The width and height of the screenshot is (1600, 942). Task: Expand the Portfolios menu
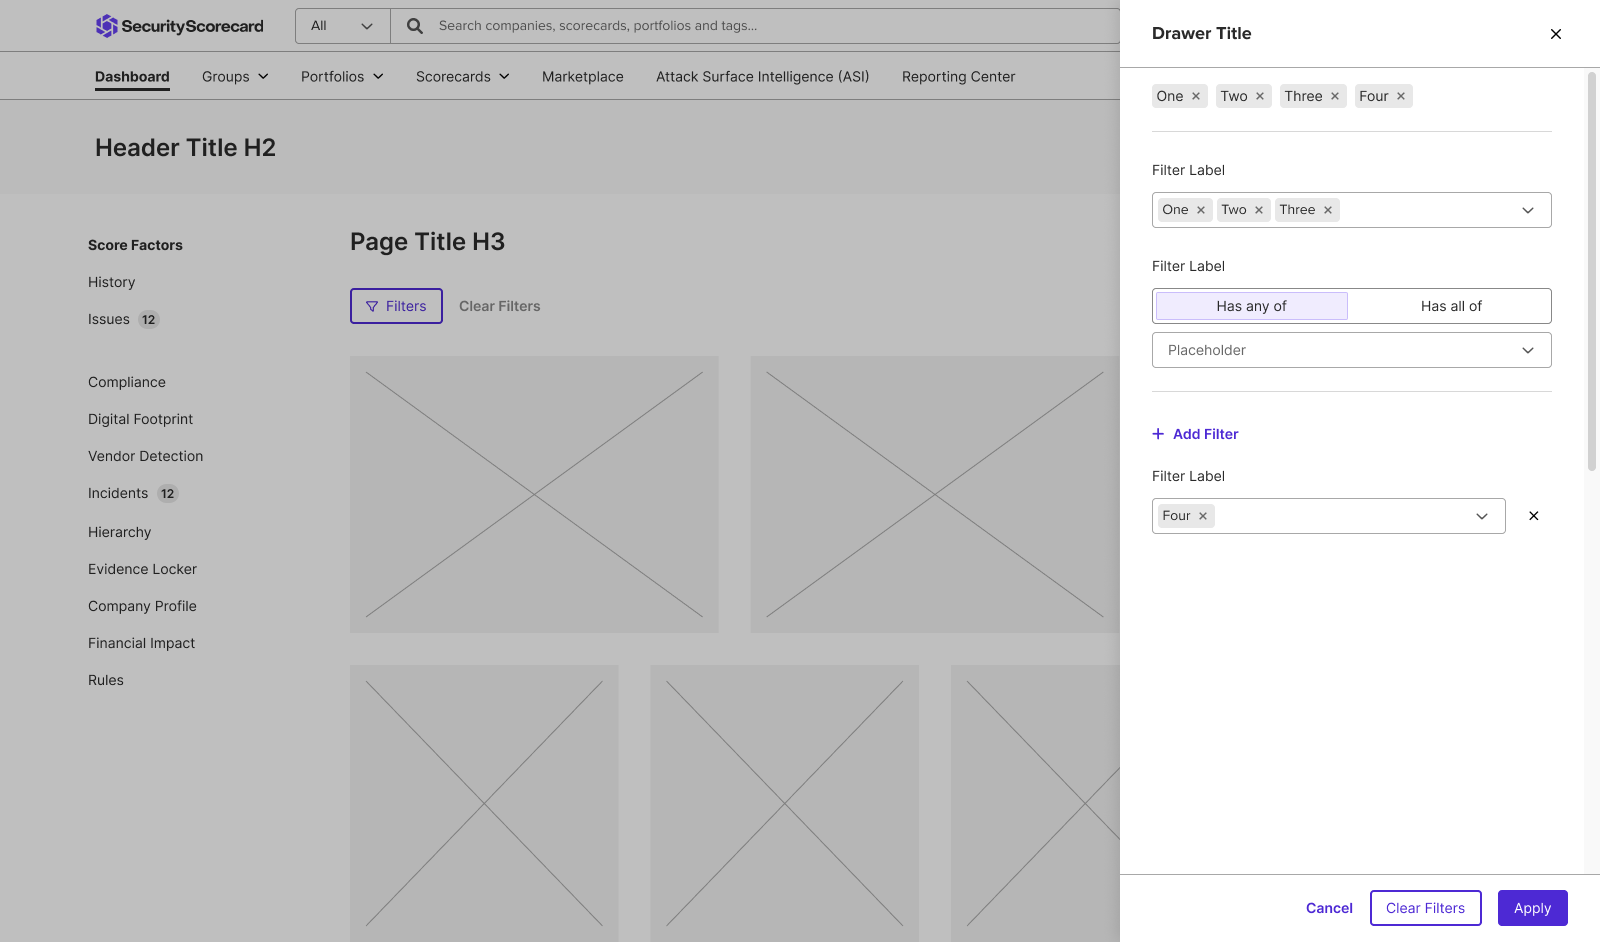(x=342, y=77)
